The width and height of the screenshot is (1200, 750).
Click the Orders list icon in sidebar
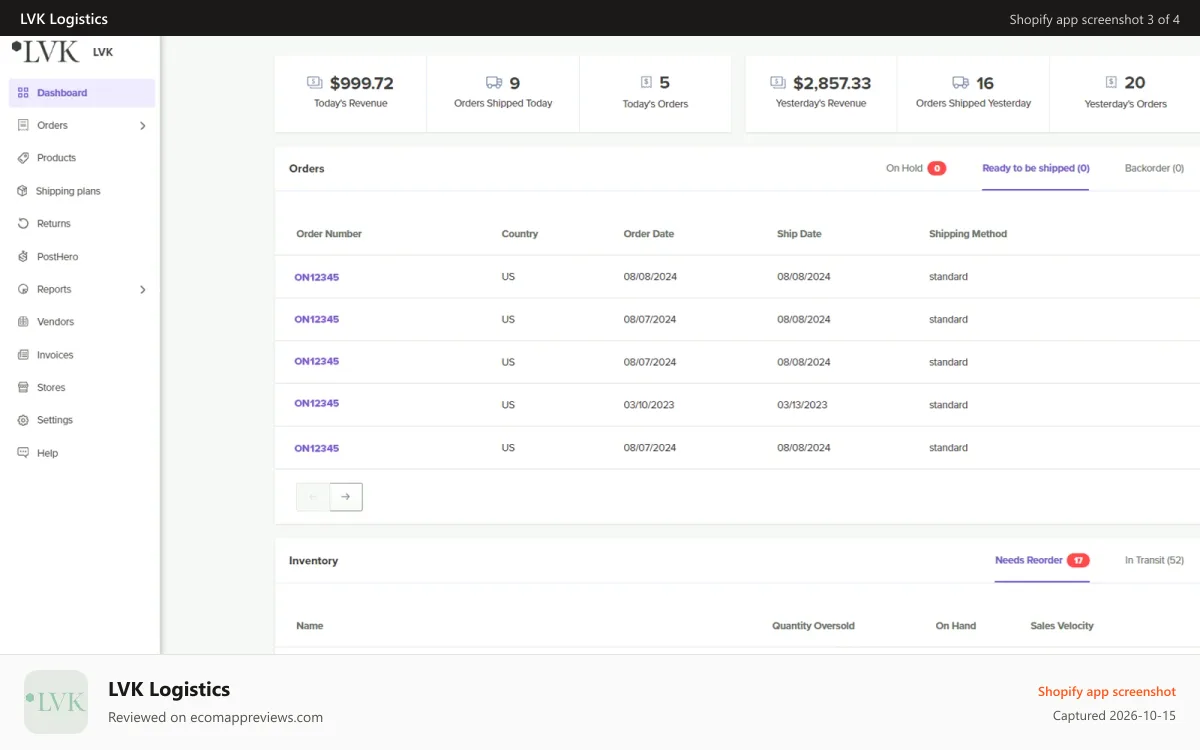coord(23,125)
